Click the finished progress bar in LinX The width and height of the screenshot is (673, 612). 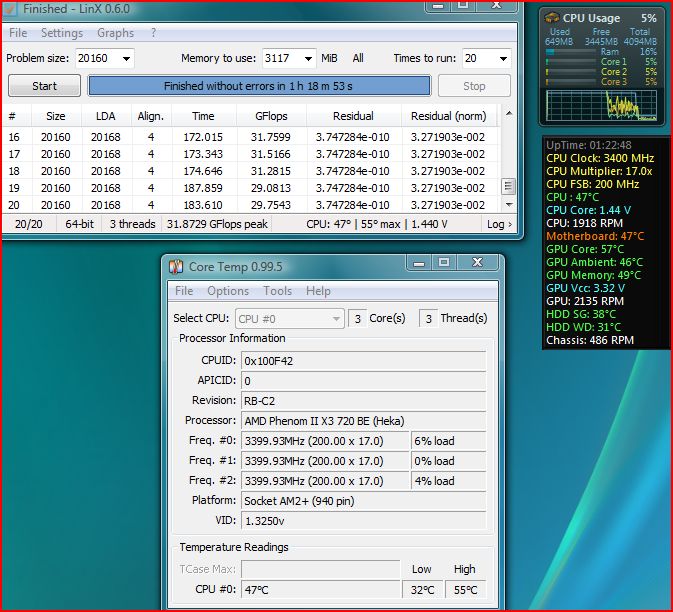tap(259, 86)
